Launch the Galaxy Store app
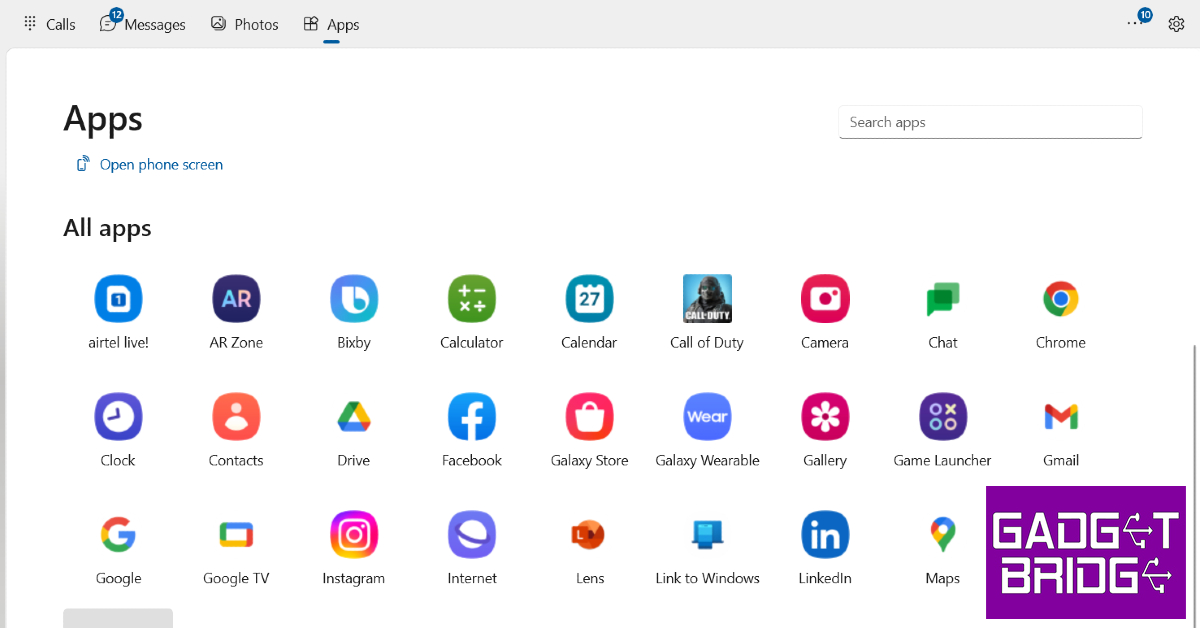 click(x=589, y=417)
